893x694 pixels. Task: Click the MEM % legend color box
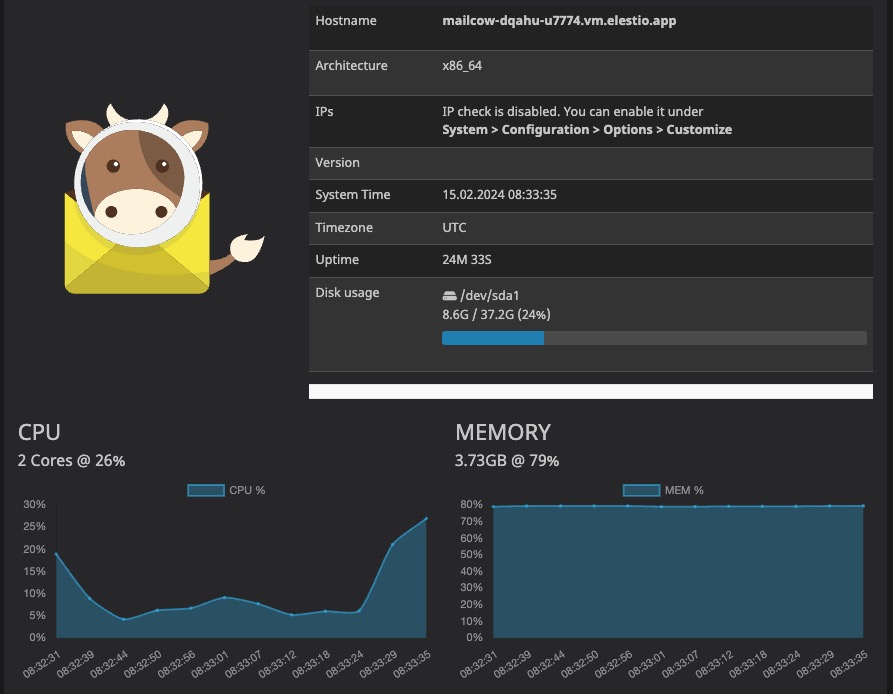[x=640, y=490]
